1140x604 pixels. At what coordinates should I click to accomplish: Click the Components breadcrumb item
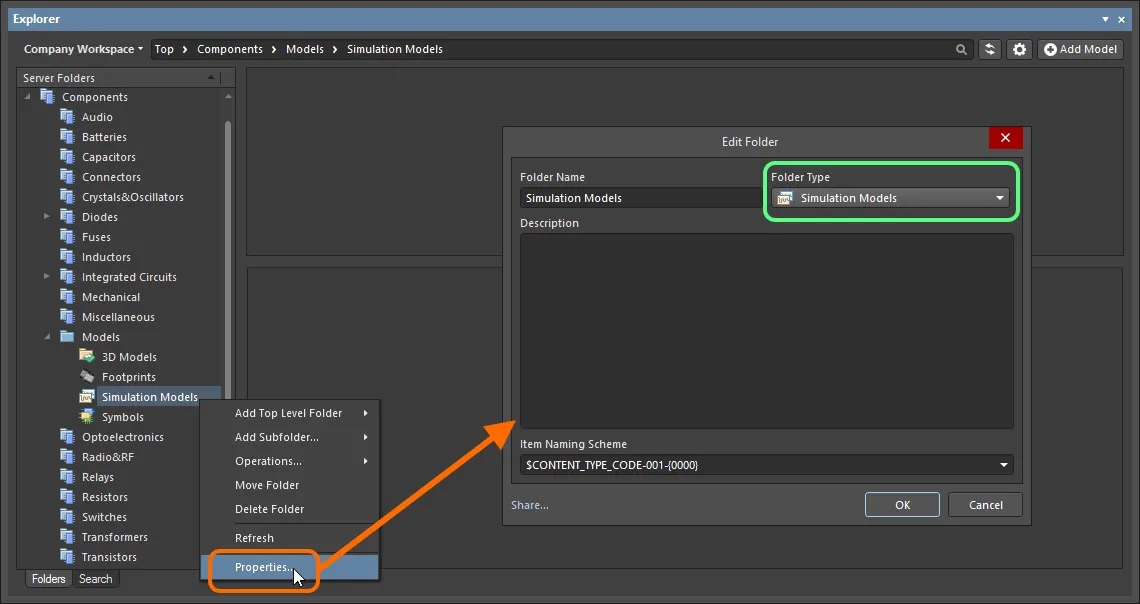point(230,49)
